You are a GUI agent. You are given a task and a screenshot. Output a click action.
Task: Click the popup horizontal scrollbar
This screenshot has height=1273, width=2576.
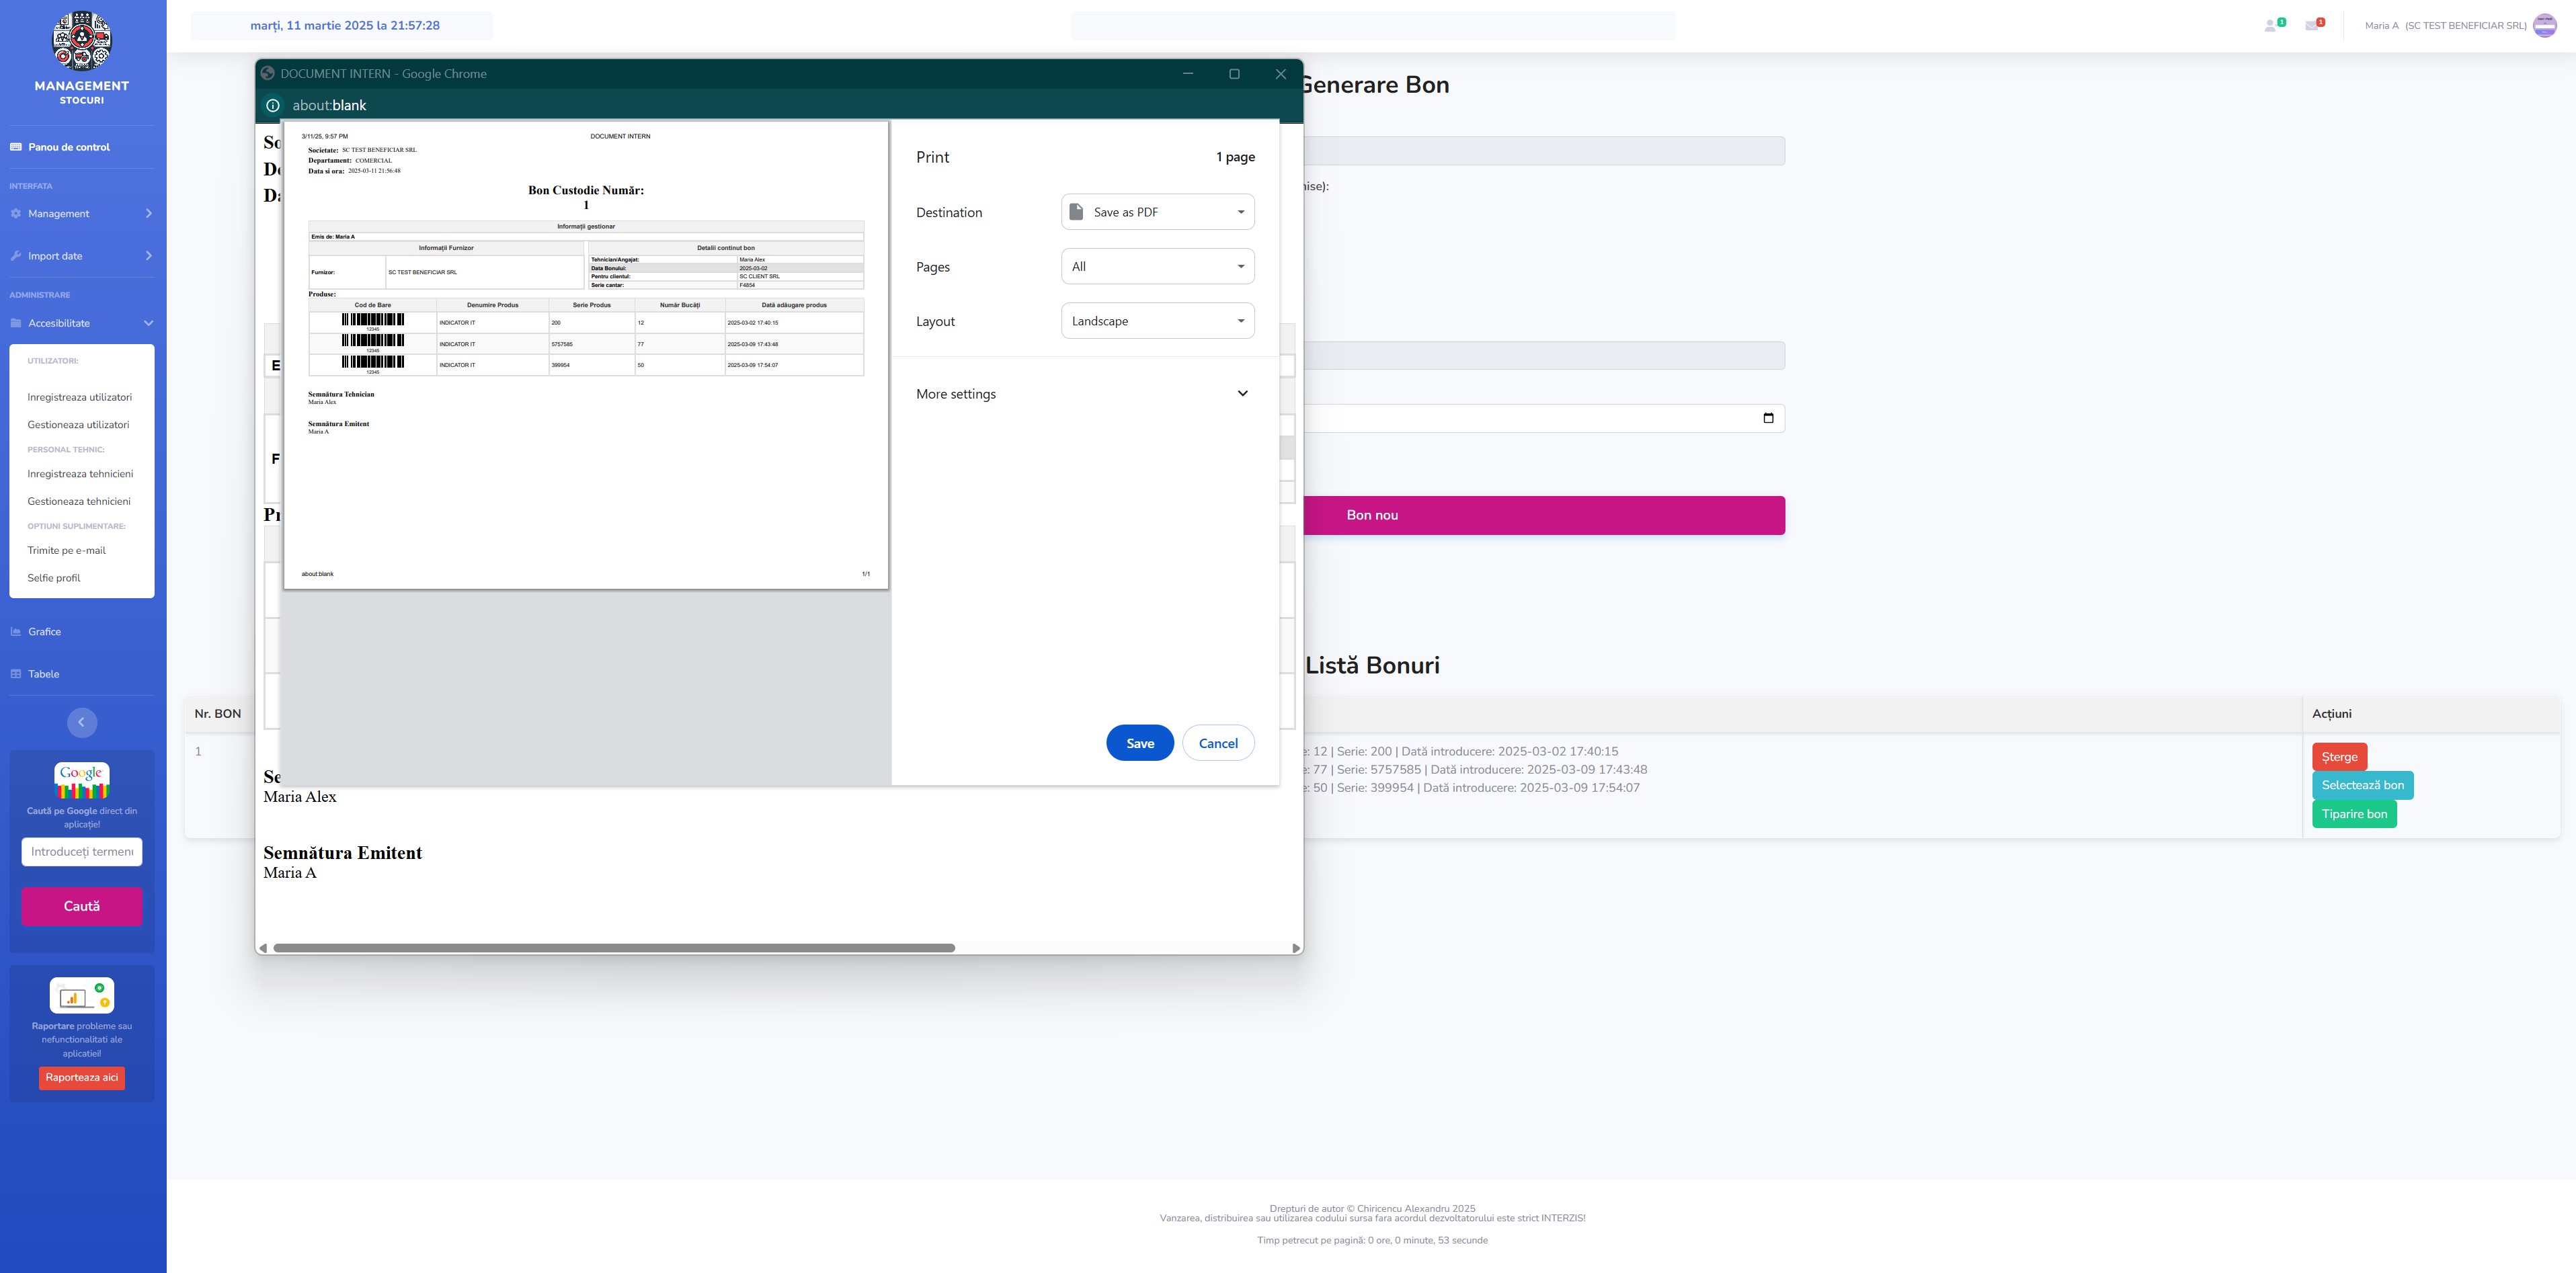coord(613,947)
